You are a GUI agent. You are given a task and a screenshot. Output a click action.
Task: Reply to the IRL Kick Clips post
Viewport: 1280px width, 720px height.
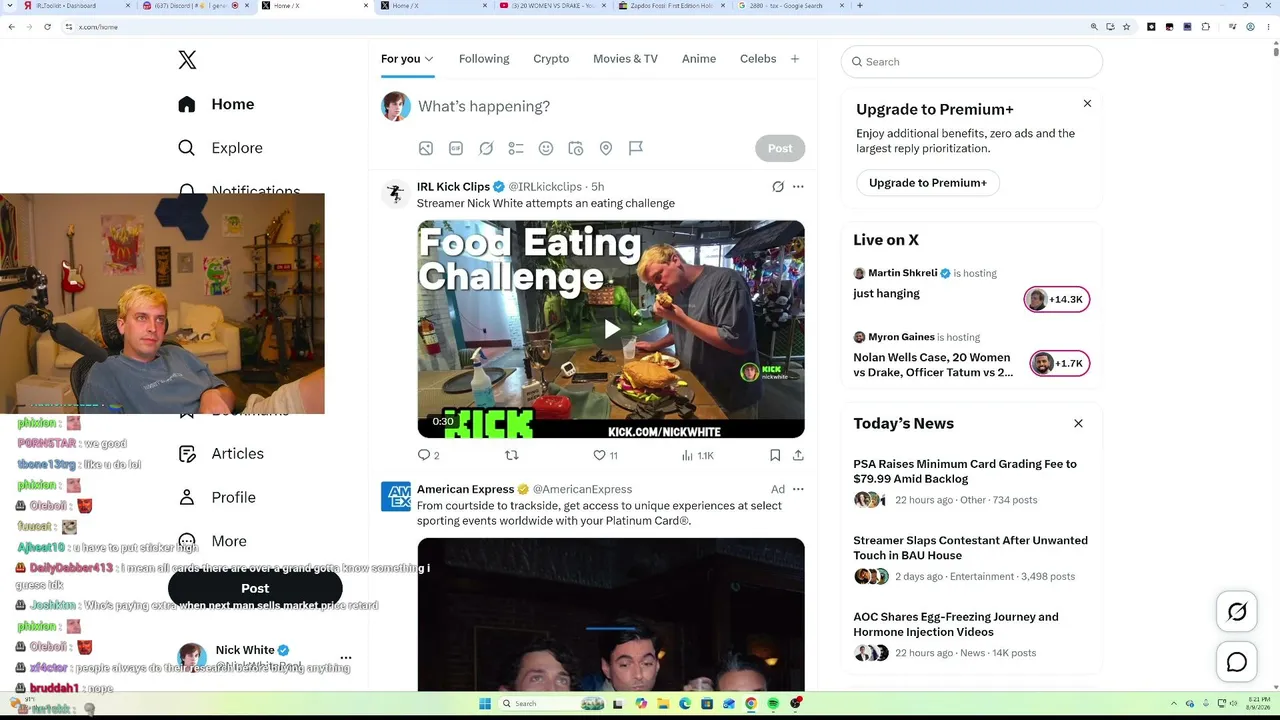click(428, 455)
